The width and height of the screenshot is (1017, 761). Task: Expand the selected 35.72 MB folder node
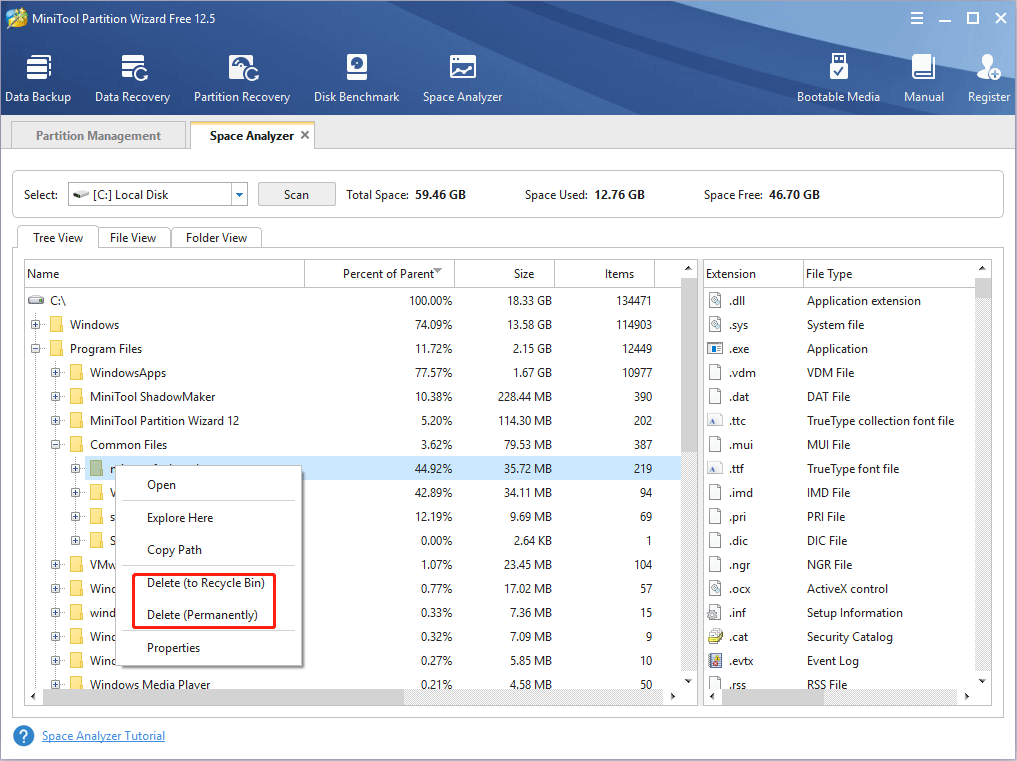click(x=76, y=468)
